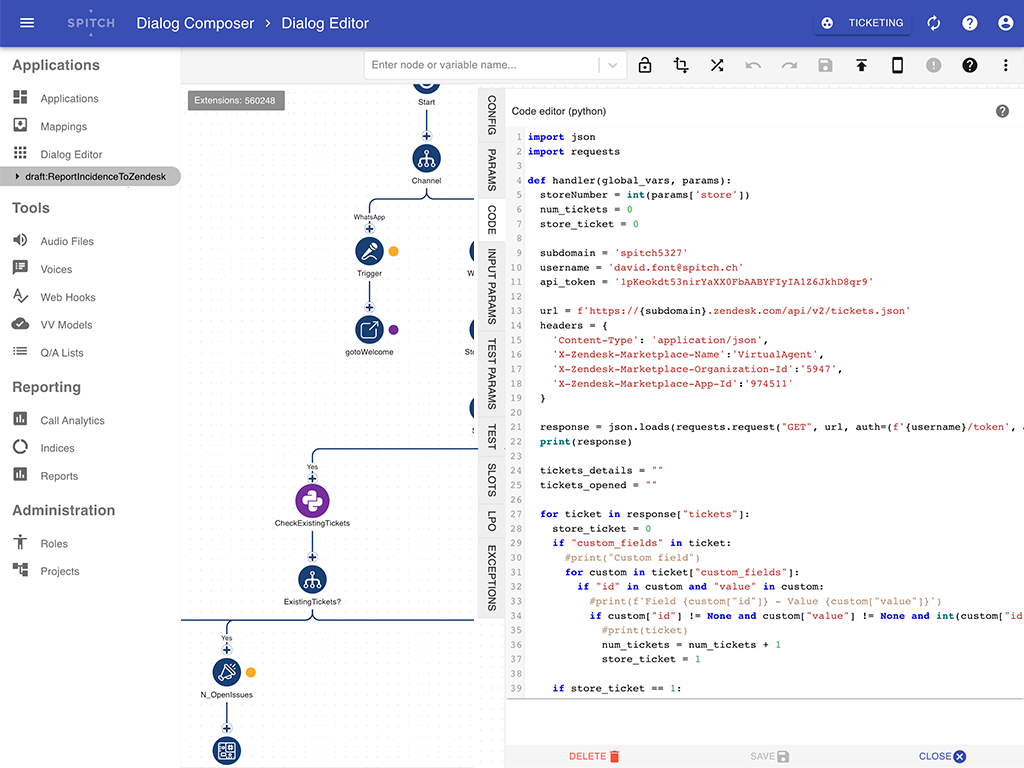Click the sync refresh icon in the top bar
This screenshot has width=1024, height=768.
pos(933,22)
